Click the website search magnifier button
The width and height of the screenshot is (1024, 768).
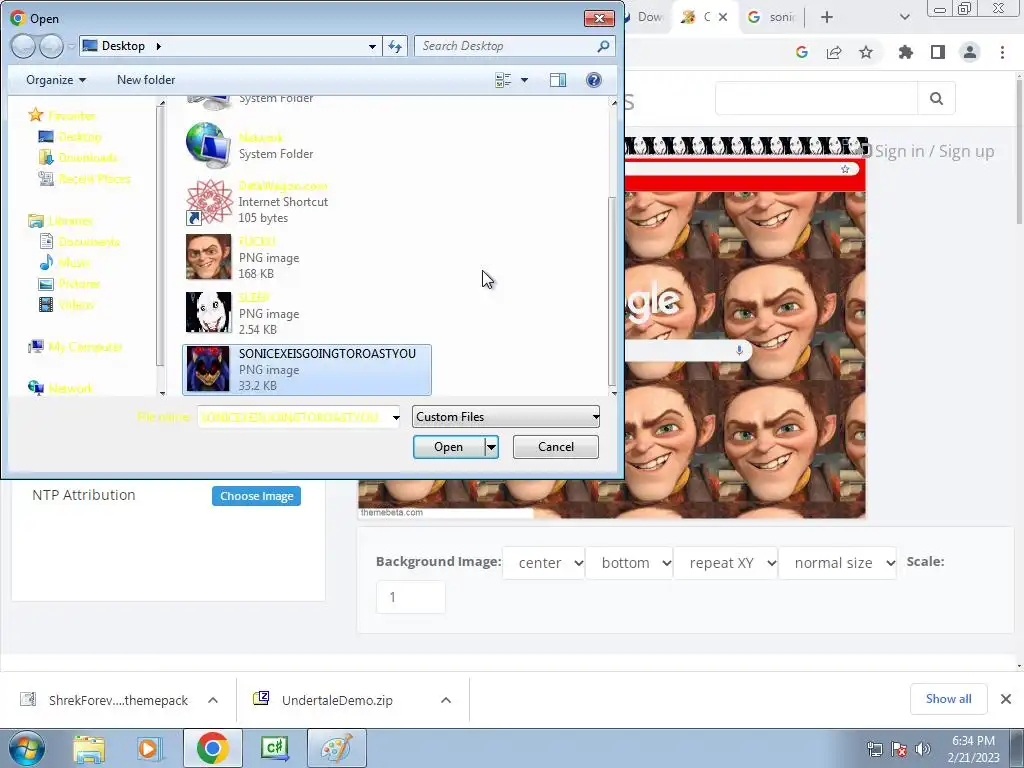tap(936, 99)
